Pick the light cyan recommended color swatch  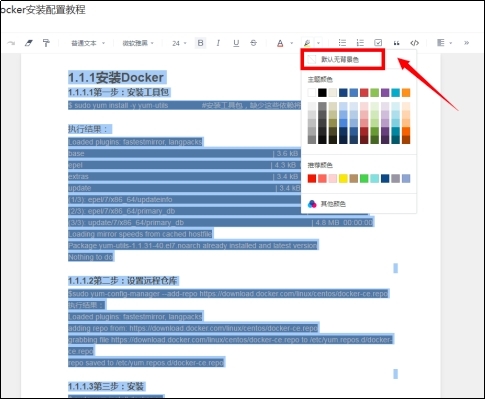375,178
